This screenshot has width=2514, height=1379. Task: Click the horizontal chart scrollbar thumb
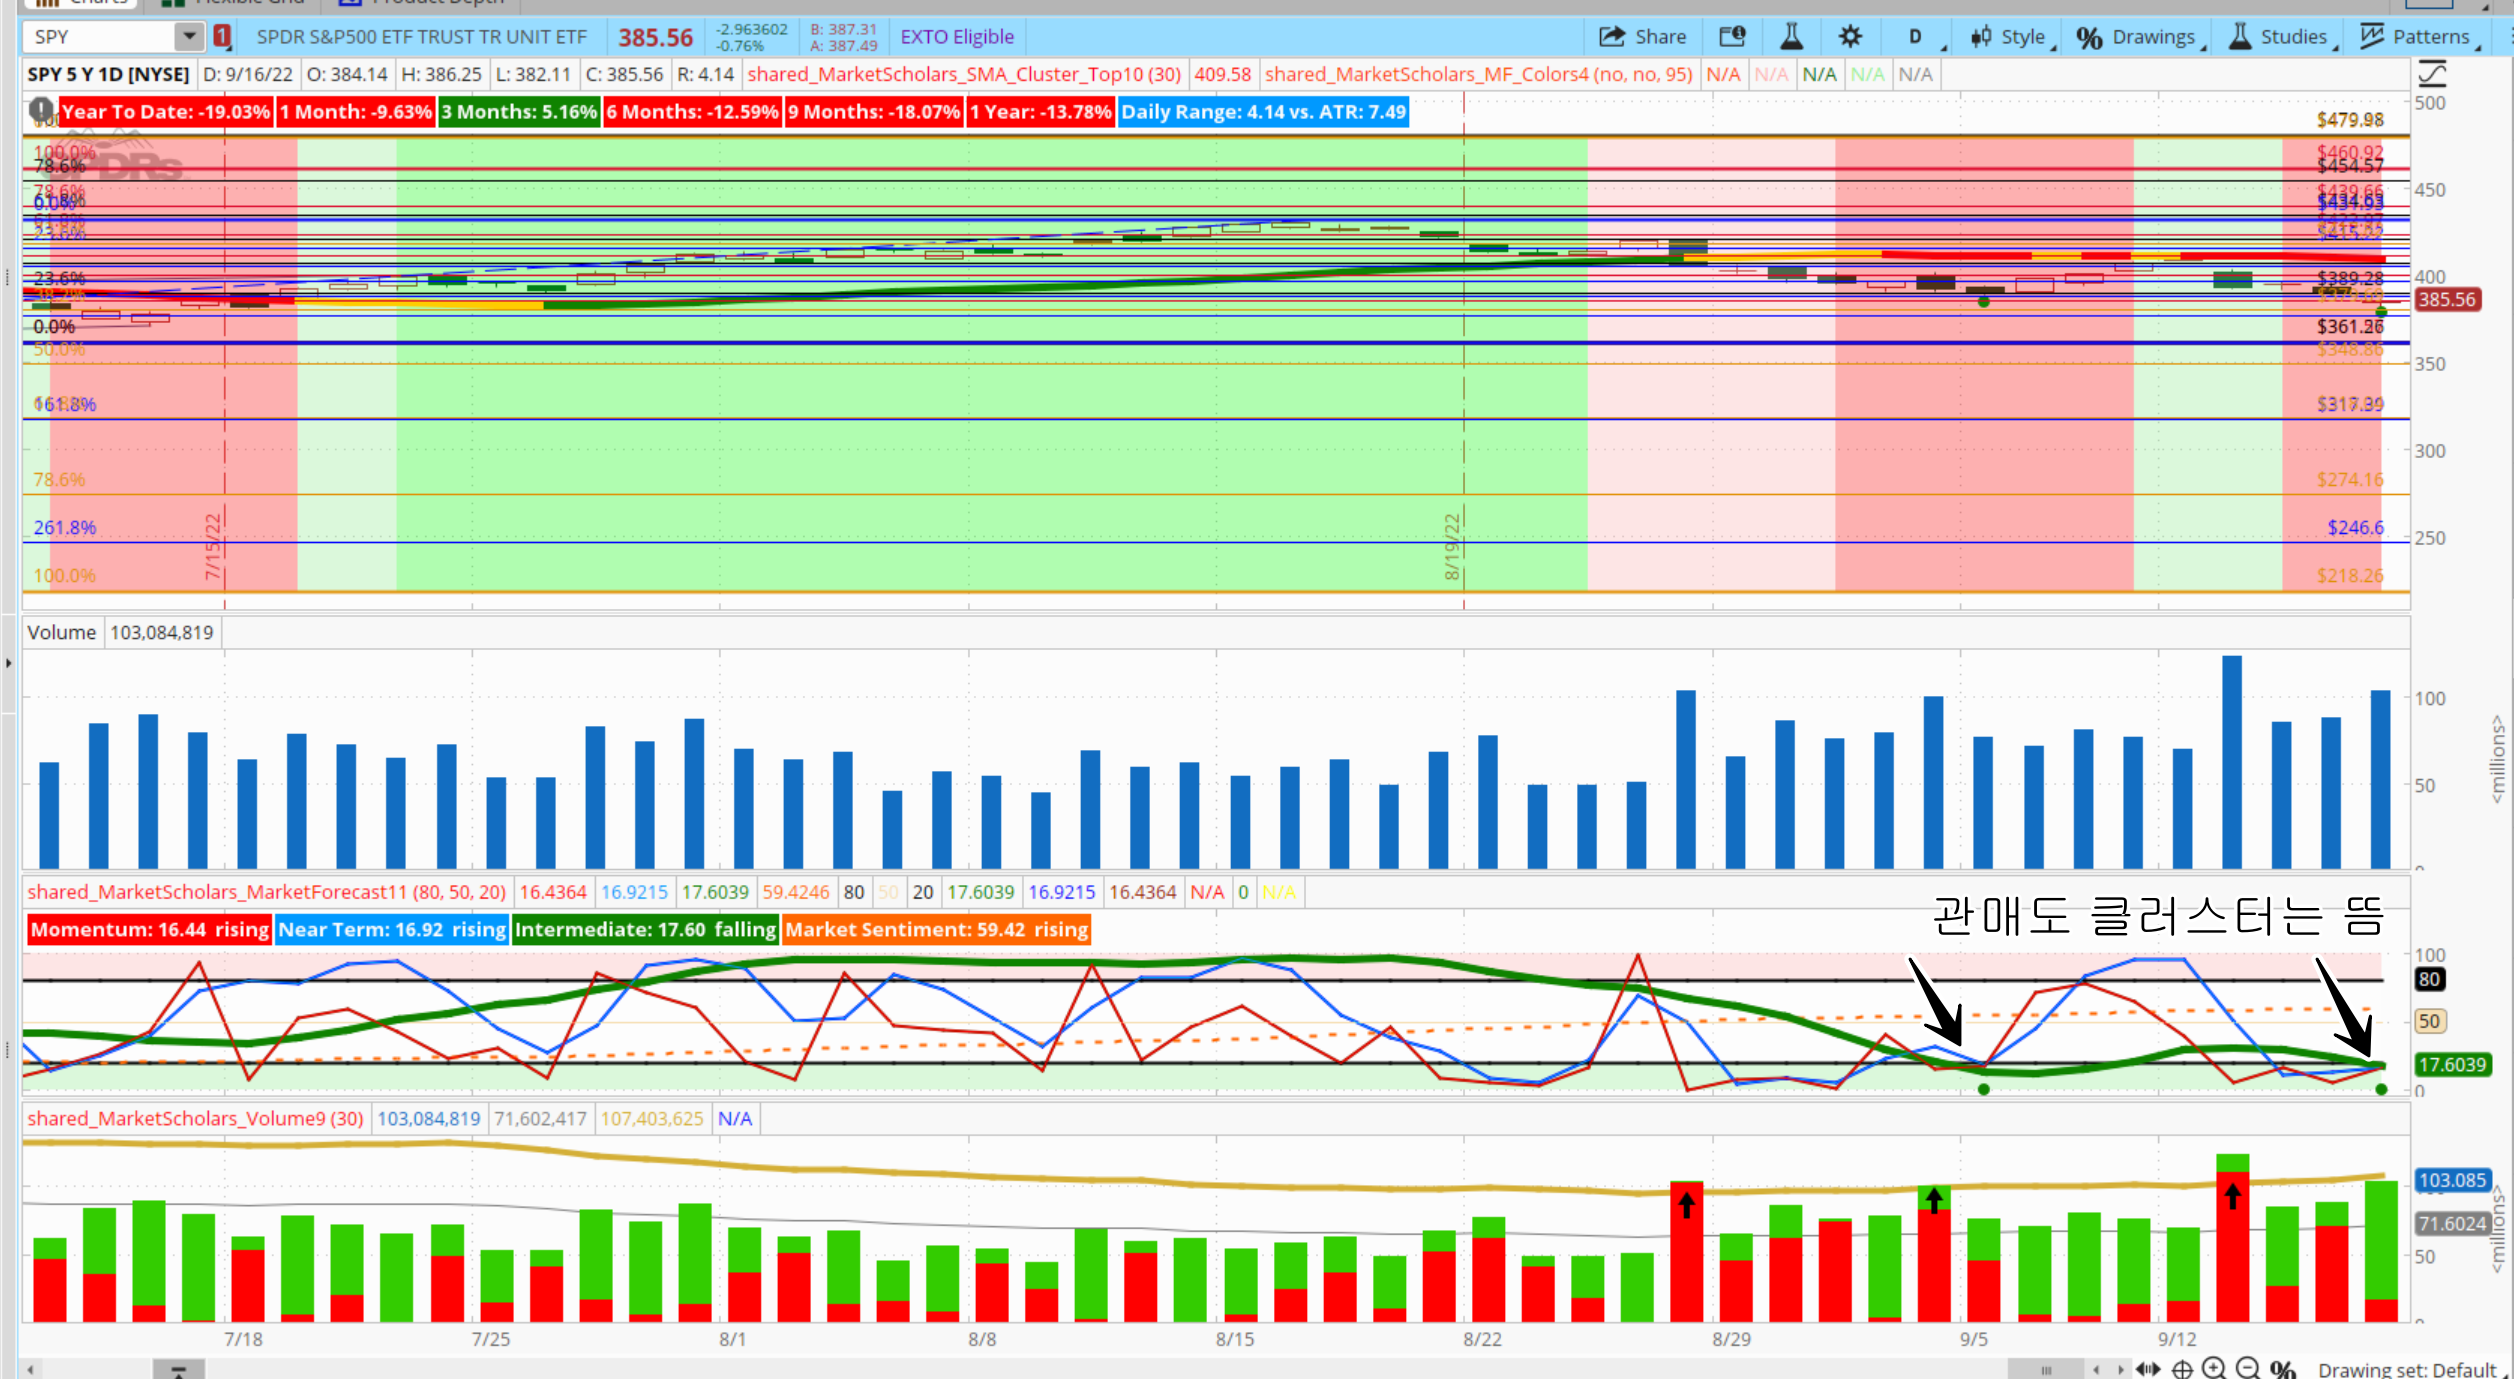(x=2046, y=1369)
